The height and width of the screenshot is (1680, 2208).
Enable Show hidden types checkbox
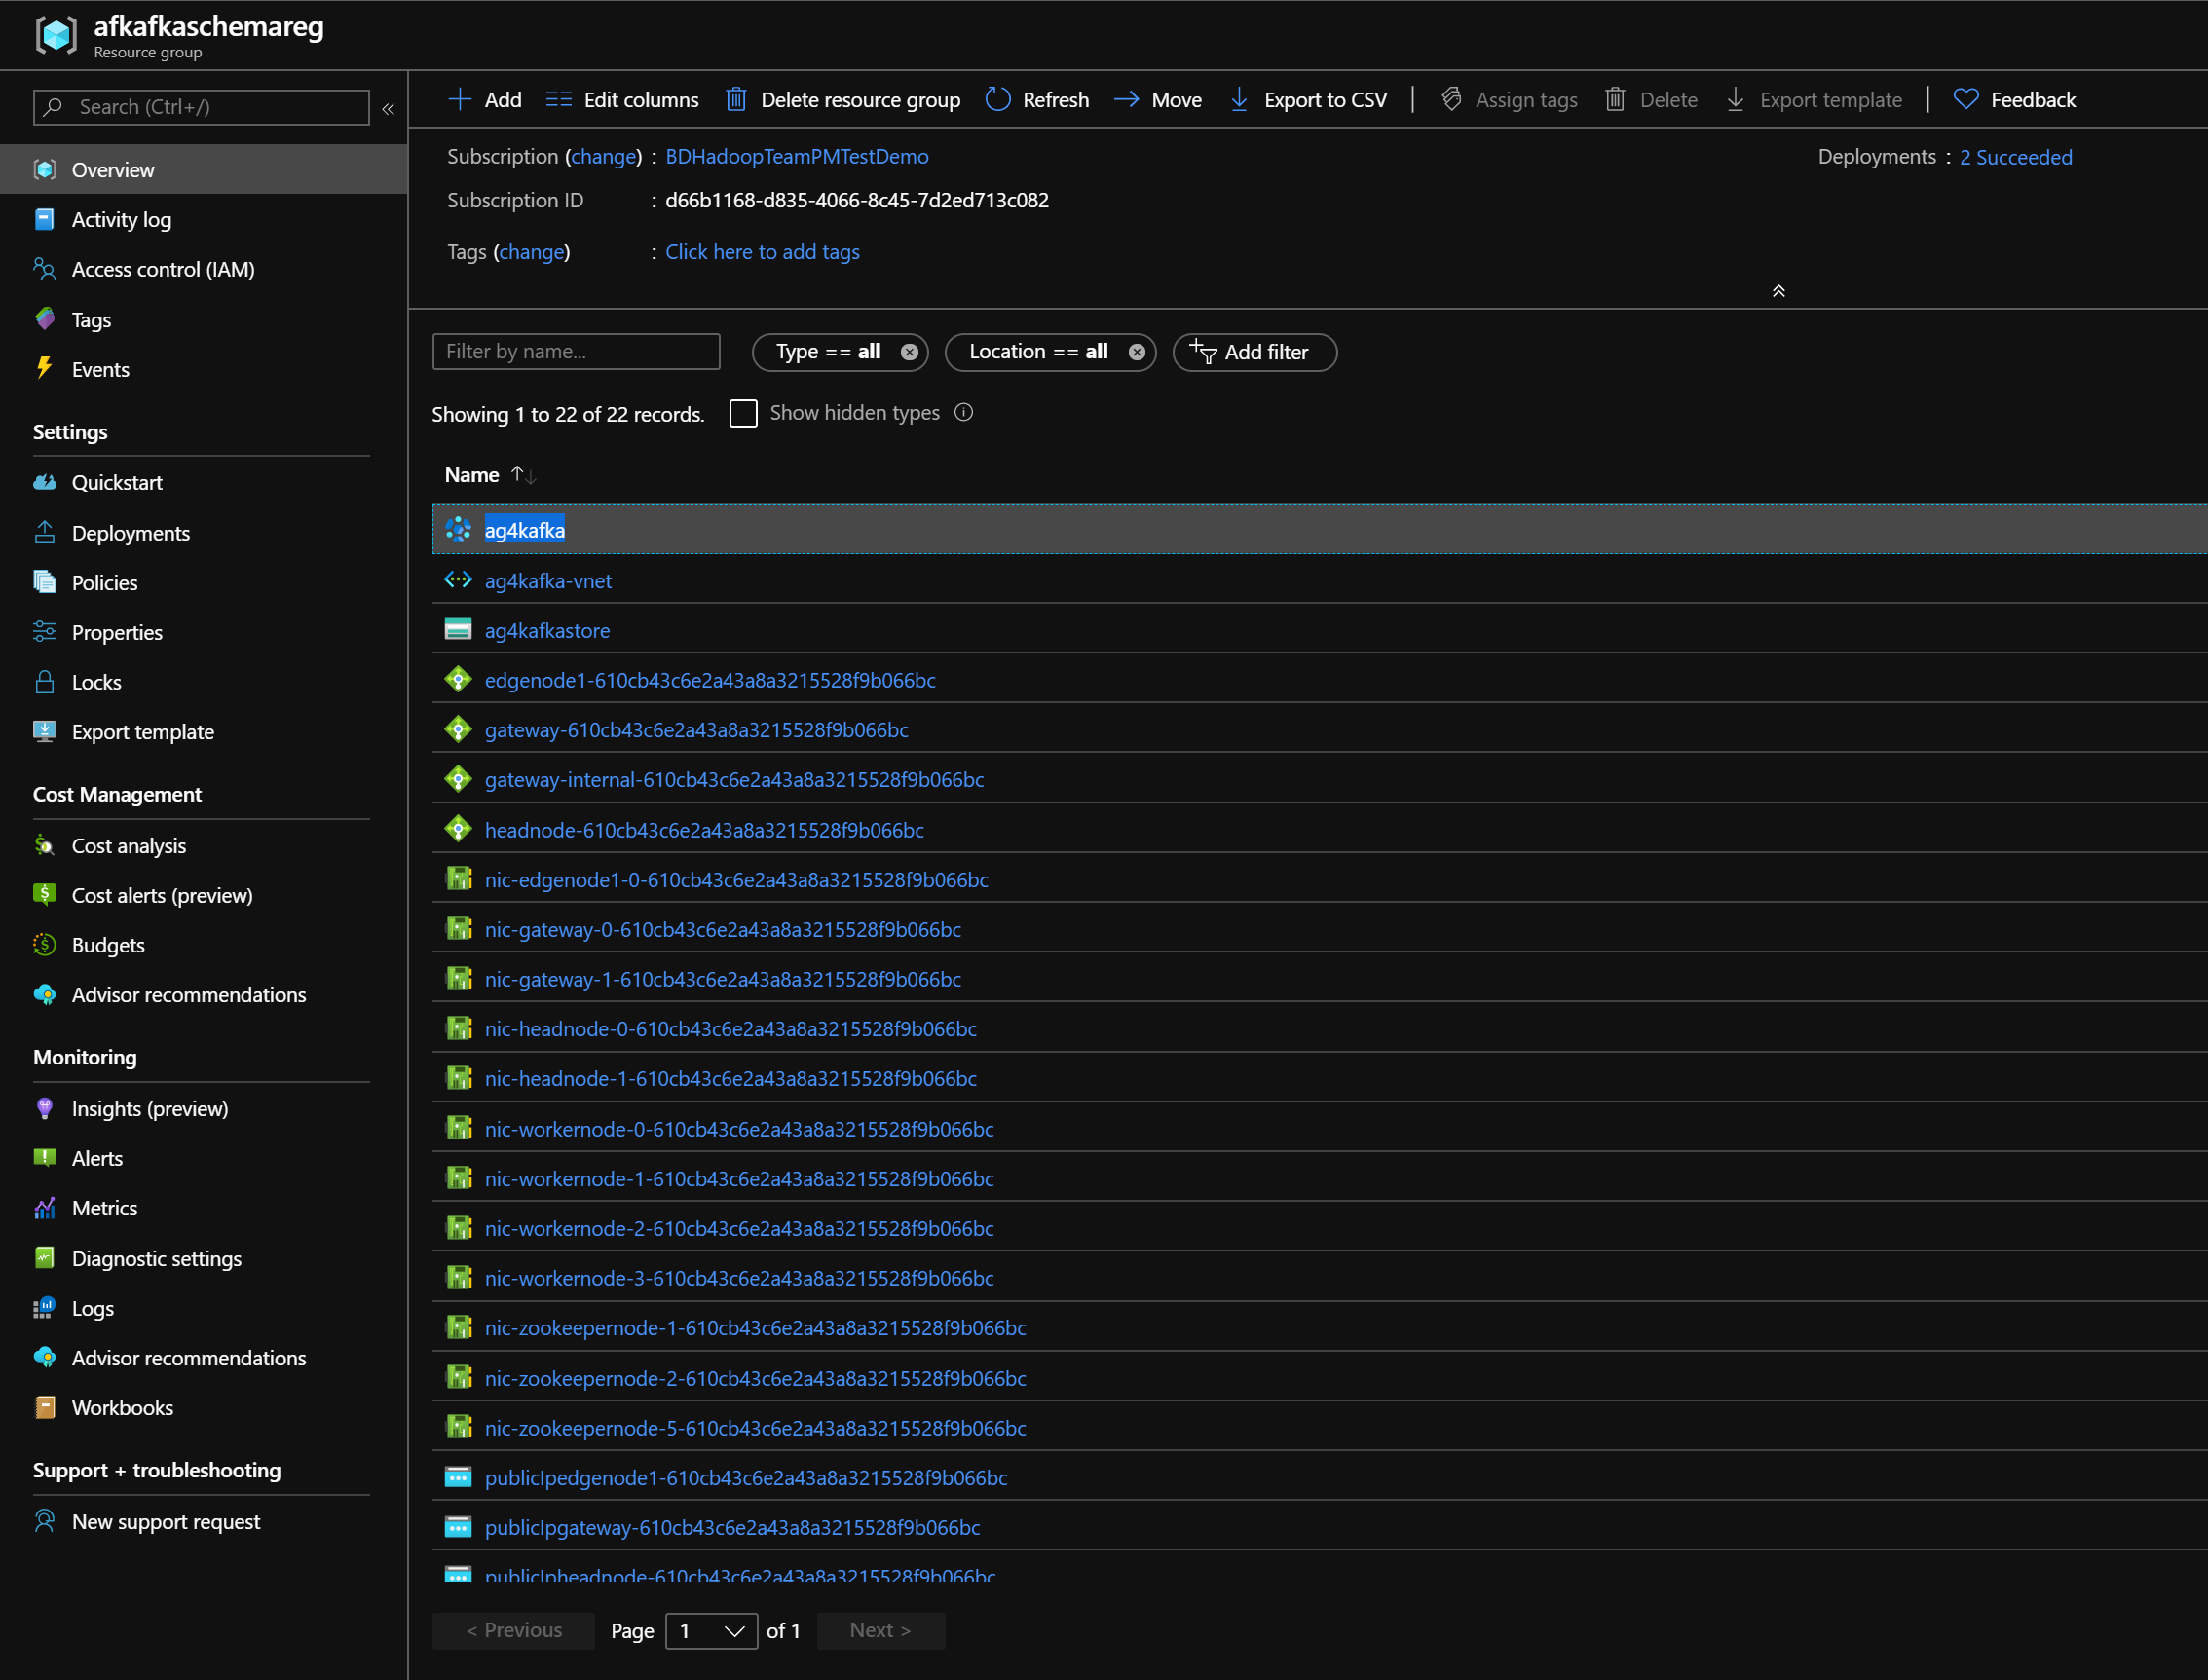pos(743,413)
